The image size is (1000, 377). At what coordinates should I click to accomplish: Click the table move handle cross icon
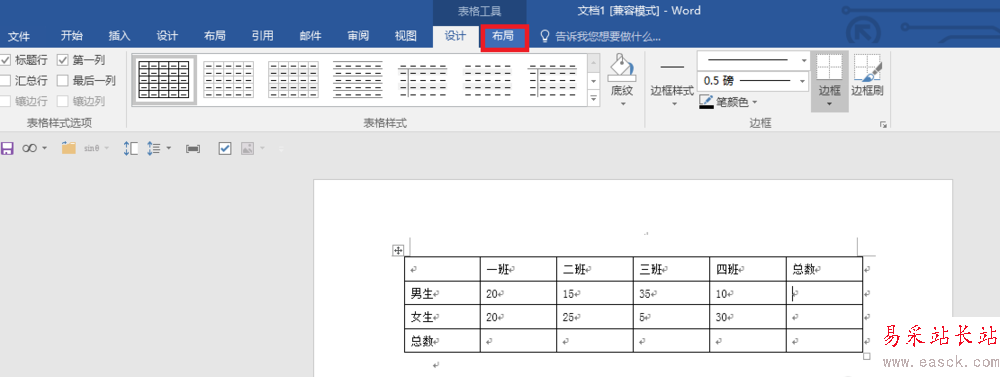pos(397,251)
